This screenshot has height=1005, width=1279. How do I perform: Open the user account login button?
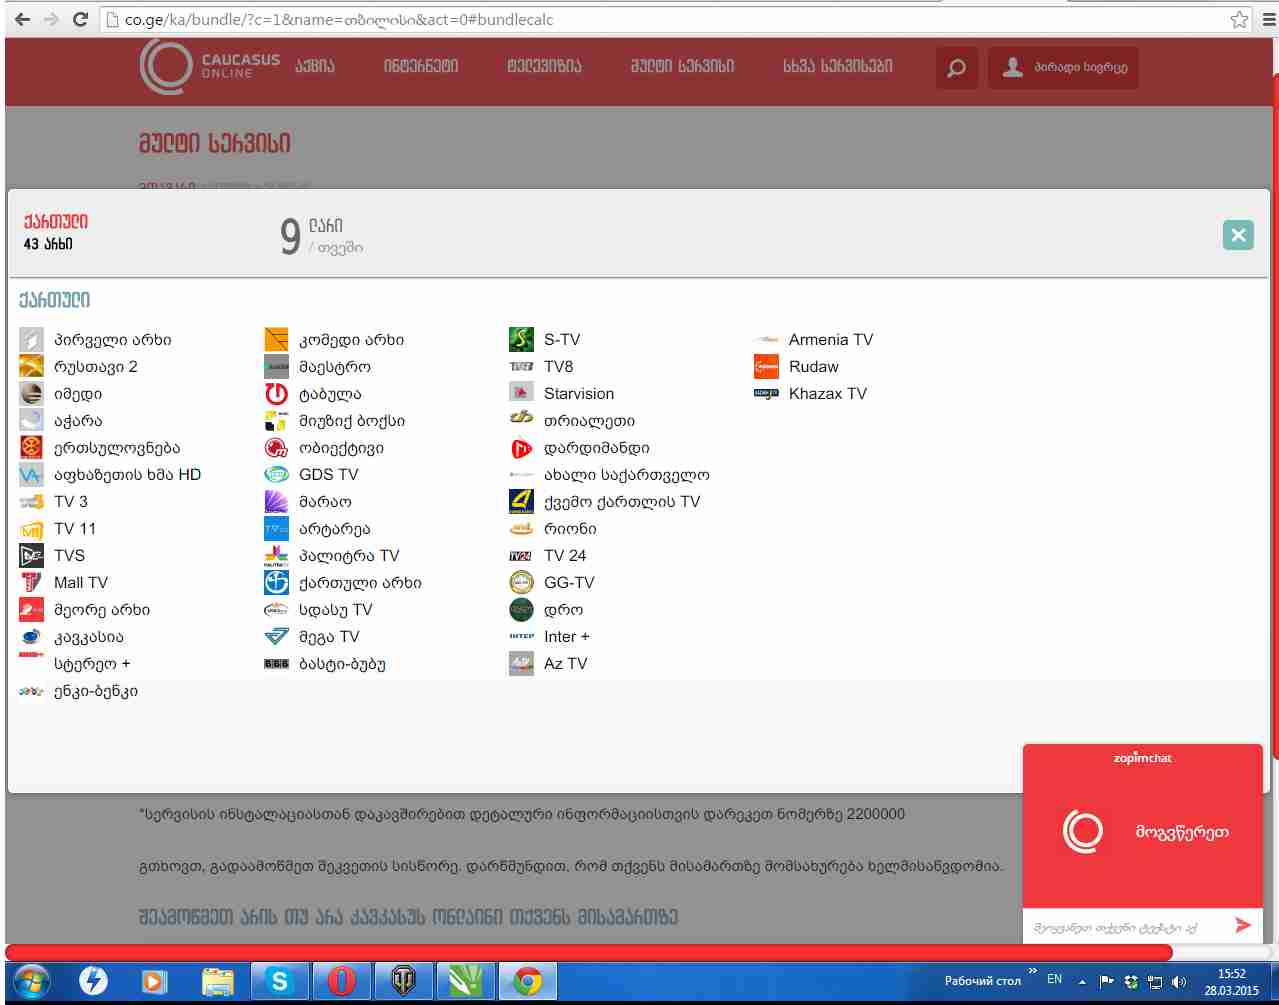1063,68
